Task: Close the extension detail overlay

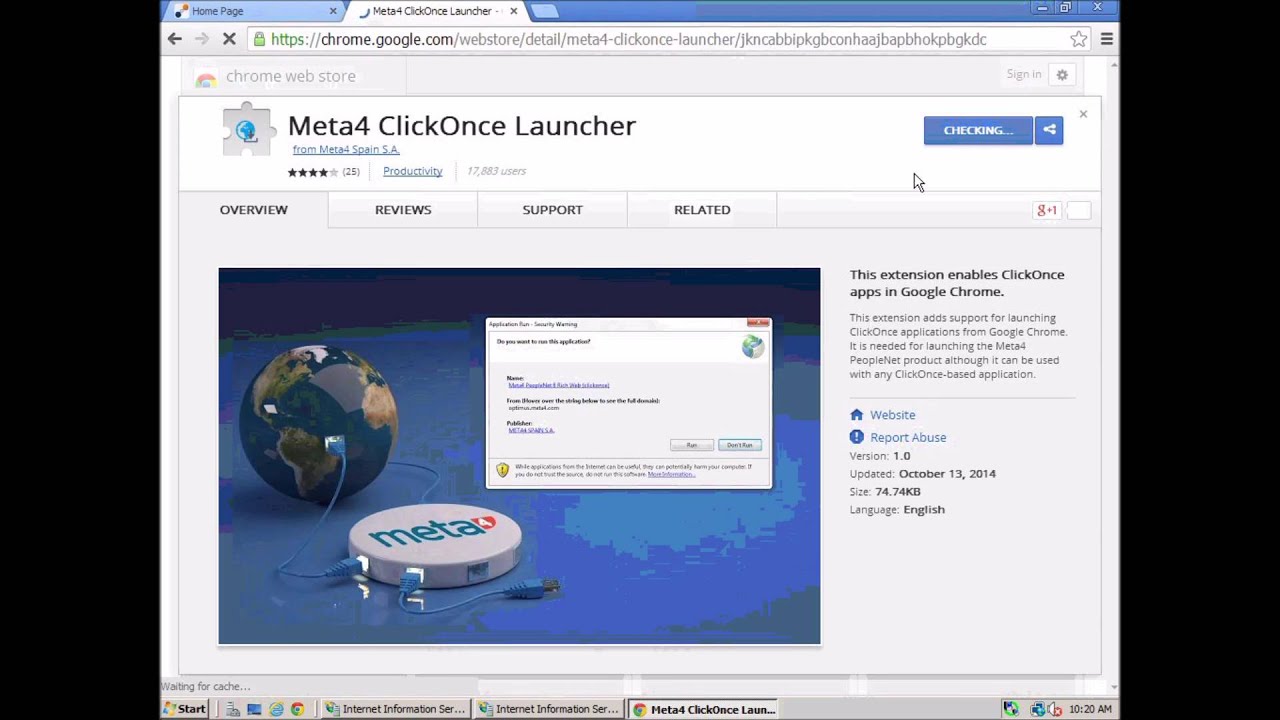Action: click(x=1083, y=114)
